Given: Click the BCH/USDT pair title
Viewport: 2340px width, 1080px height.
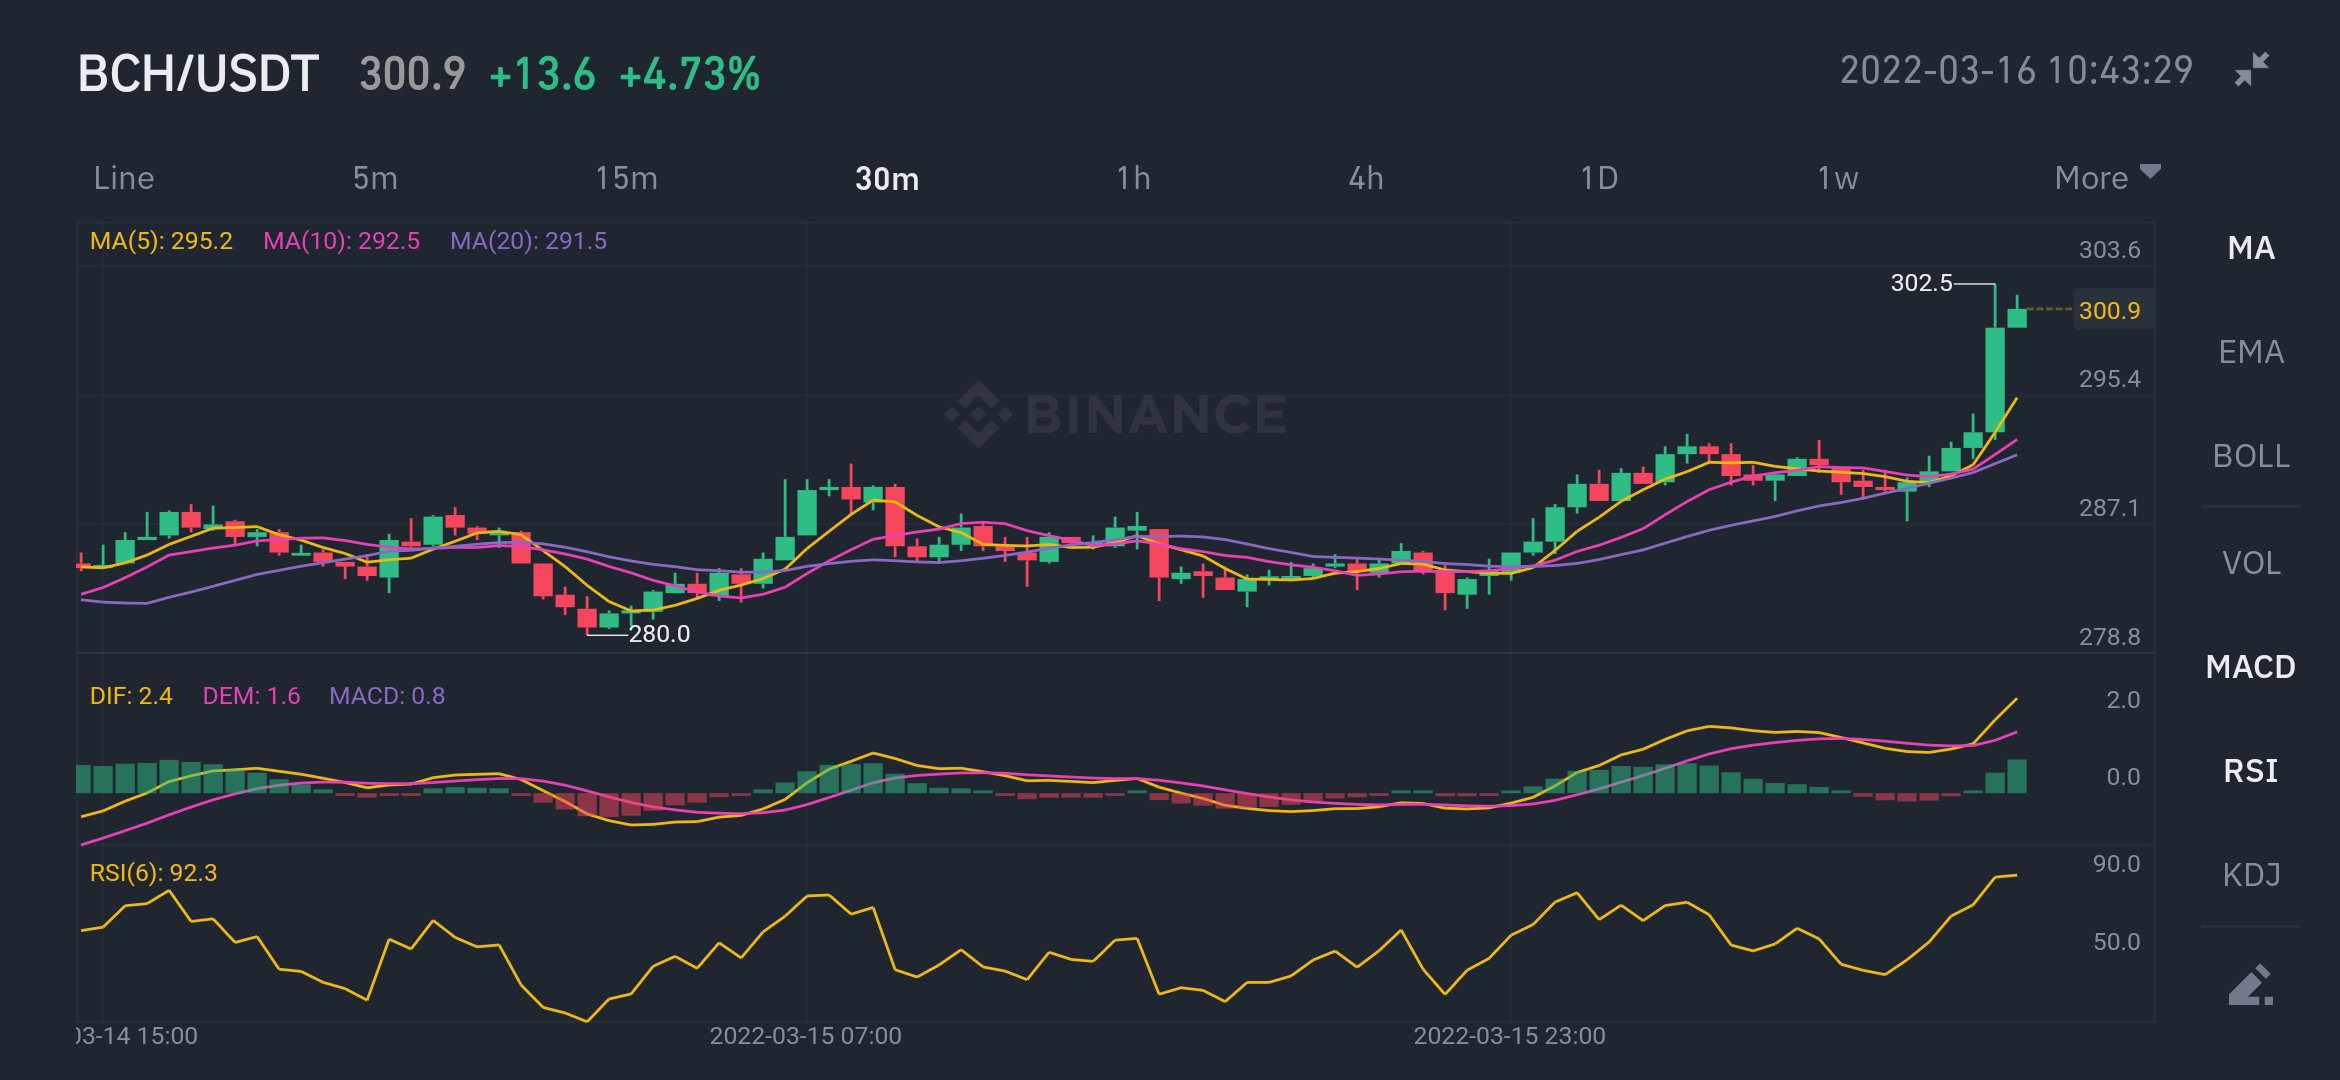Looking at the screenshot, I should [198, 74].
